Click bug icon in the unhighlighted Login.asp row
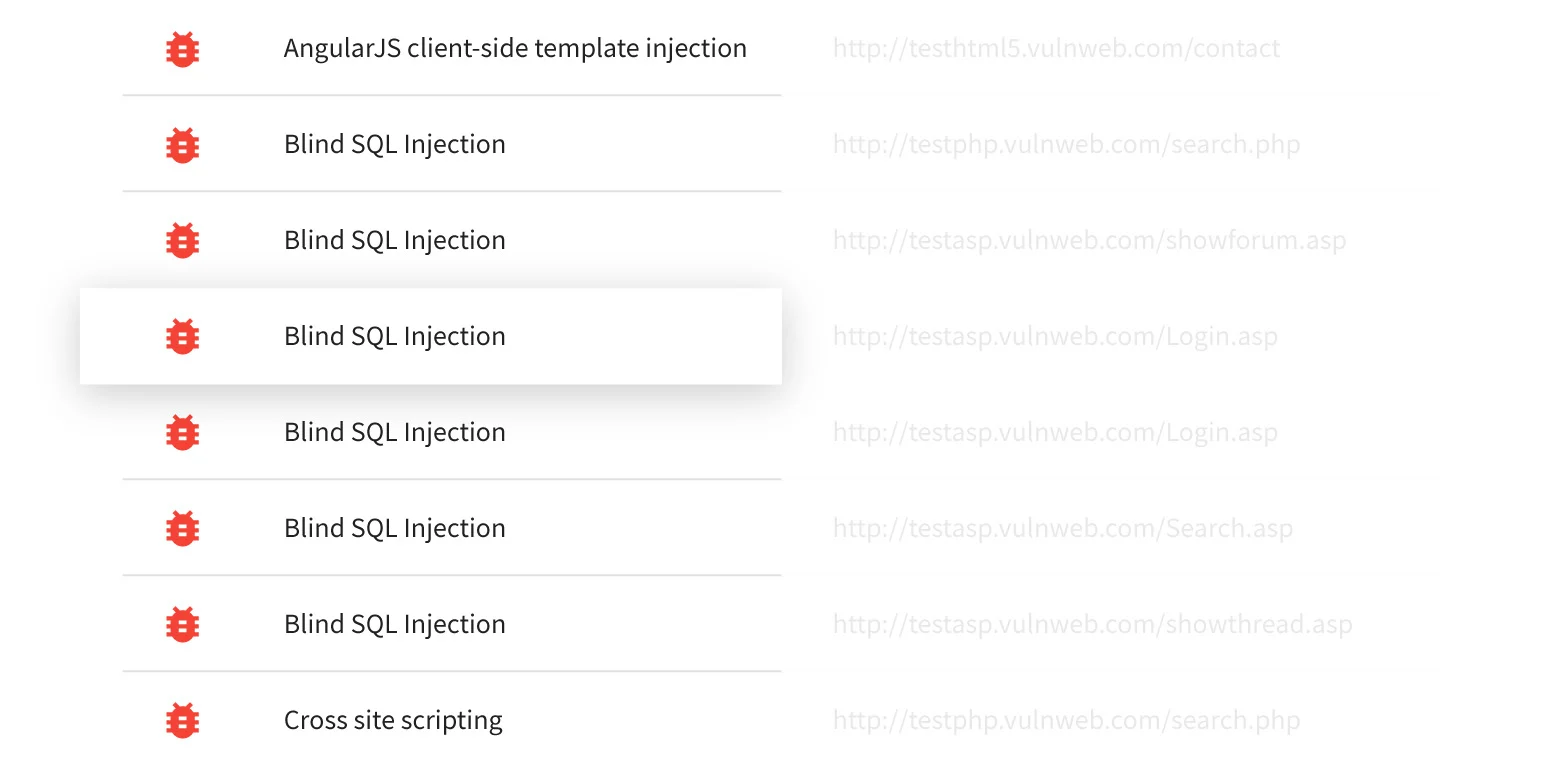Image resolution: width=1561 pixels, height=764 pixels. point(182,433)
